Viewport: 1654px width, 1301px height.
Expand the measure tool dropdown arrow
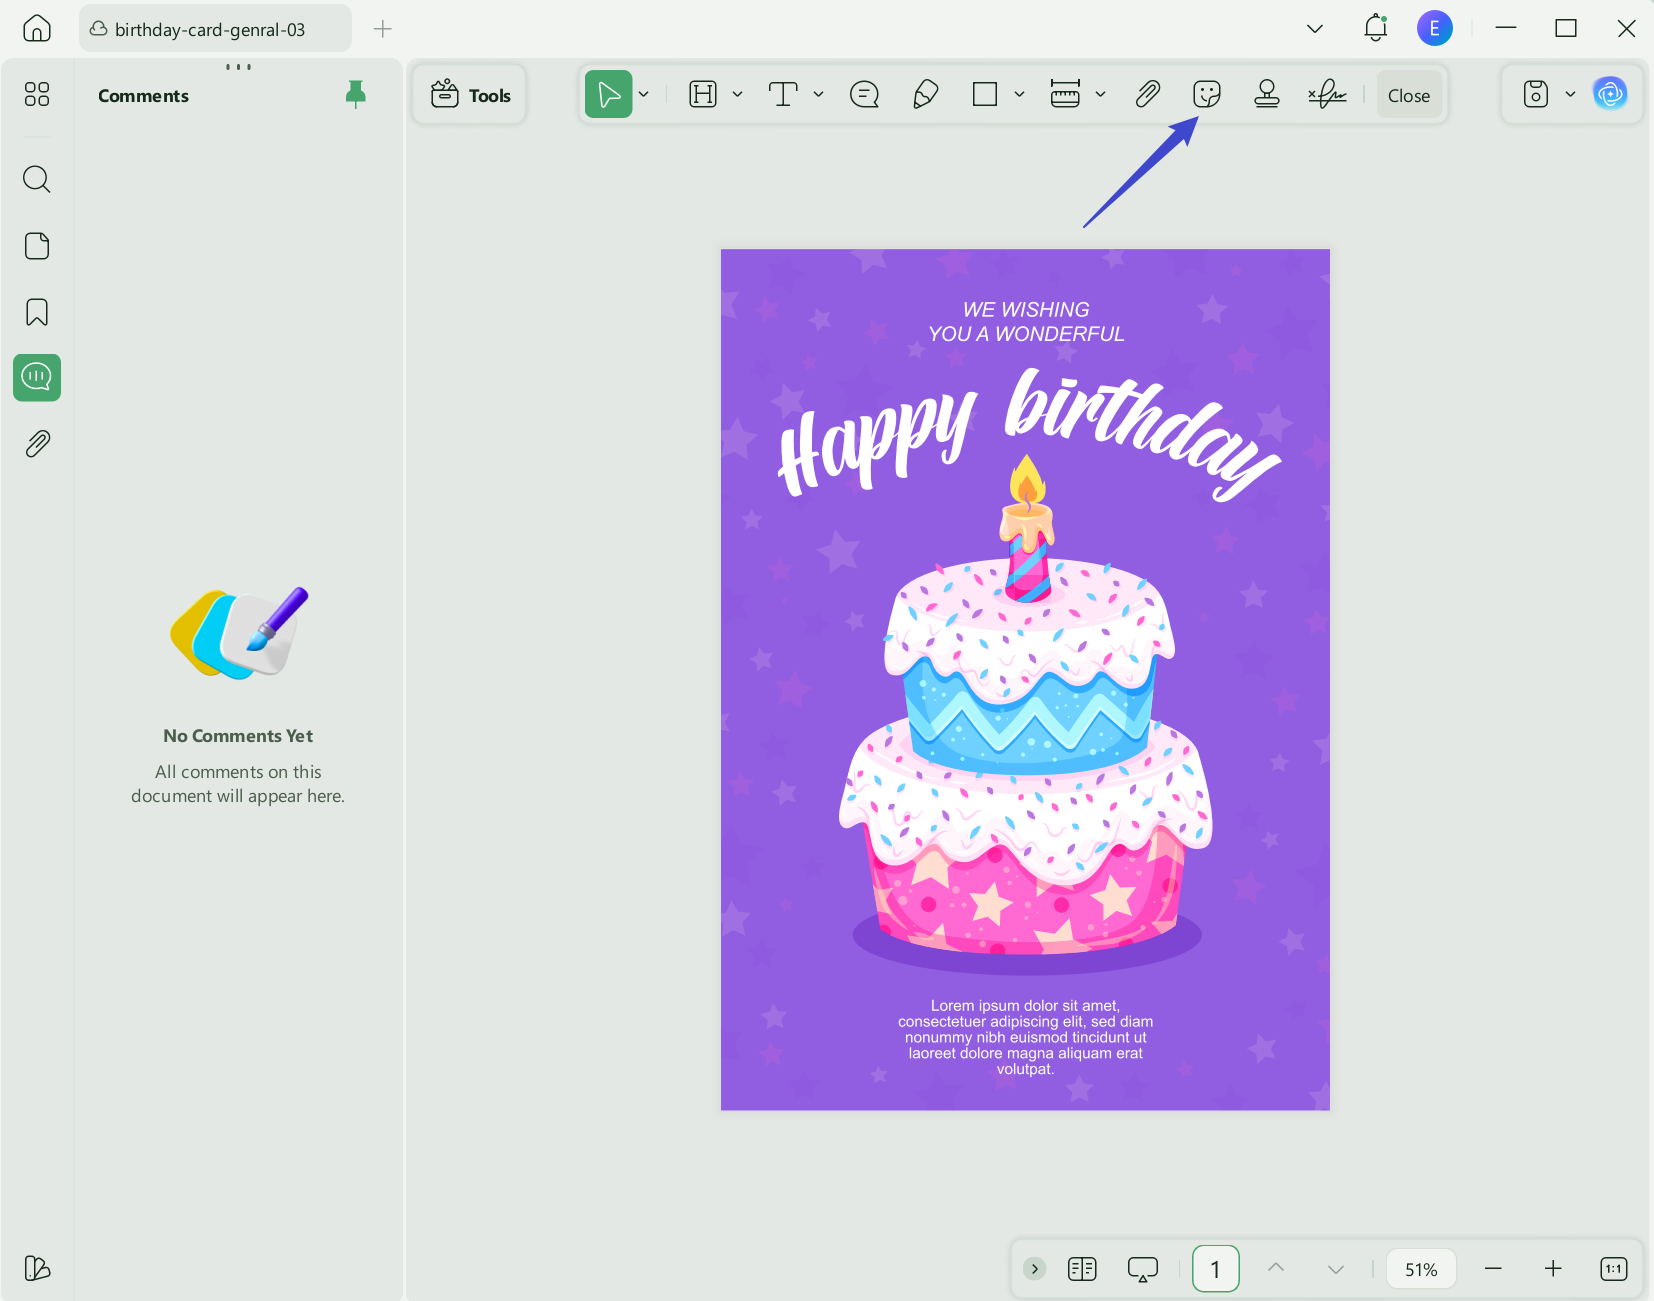coord(1100,95)
